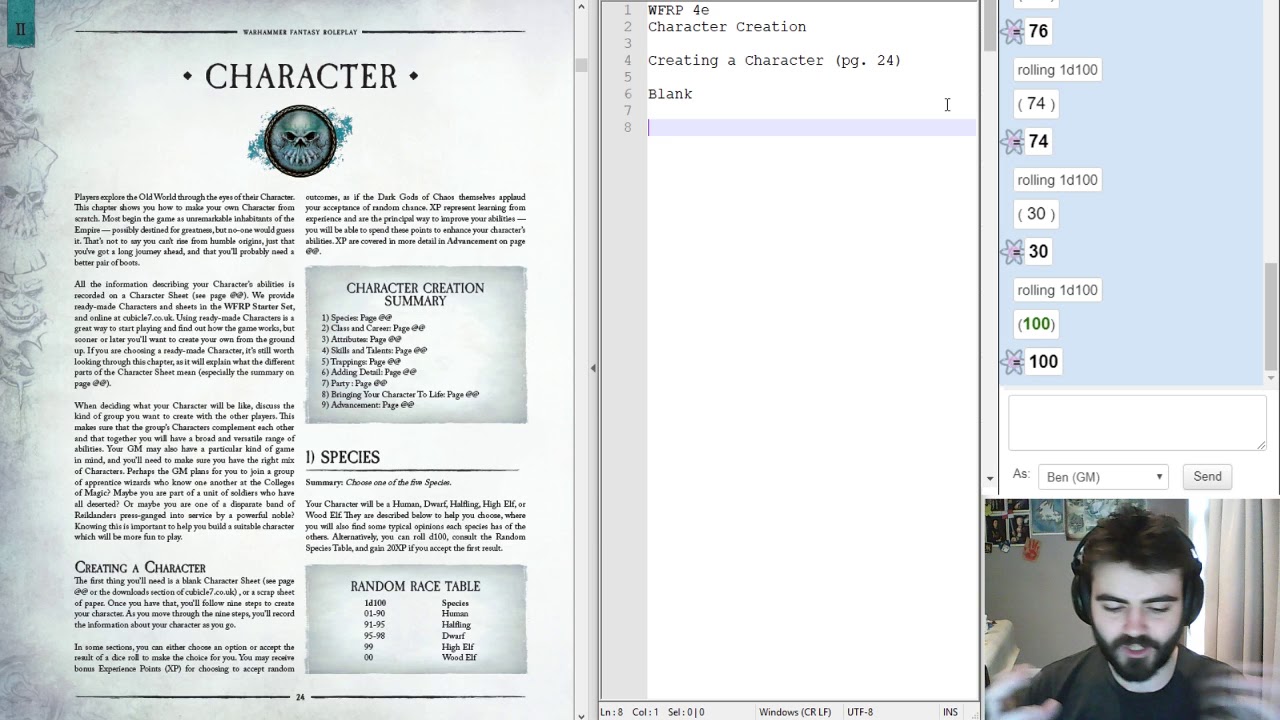Viewport: 1280px width, 720px height.
Task: Click the 'INS' insert mode indicator
Action: (x=950, y=712)
